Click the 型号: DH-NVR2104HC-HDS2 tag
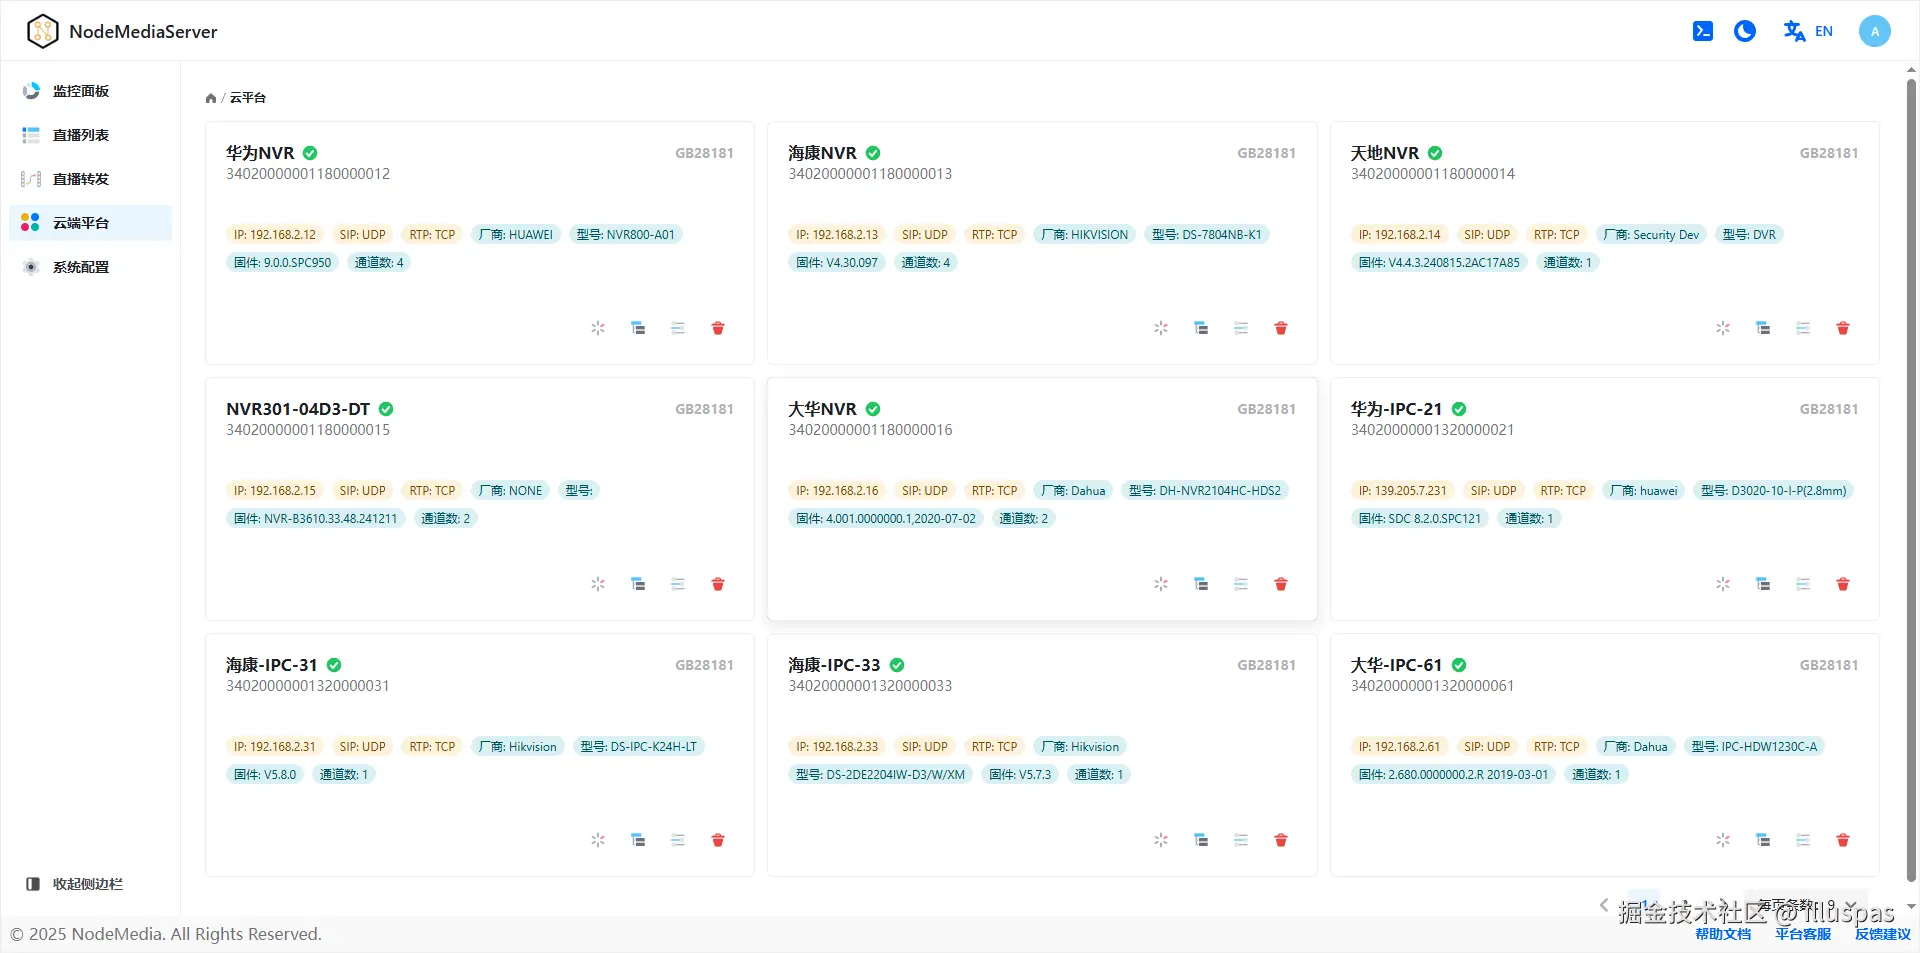1920x953 pixels. point(1205,491)
